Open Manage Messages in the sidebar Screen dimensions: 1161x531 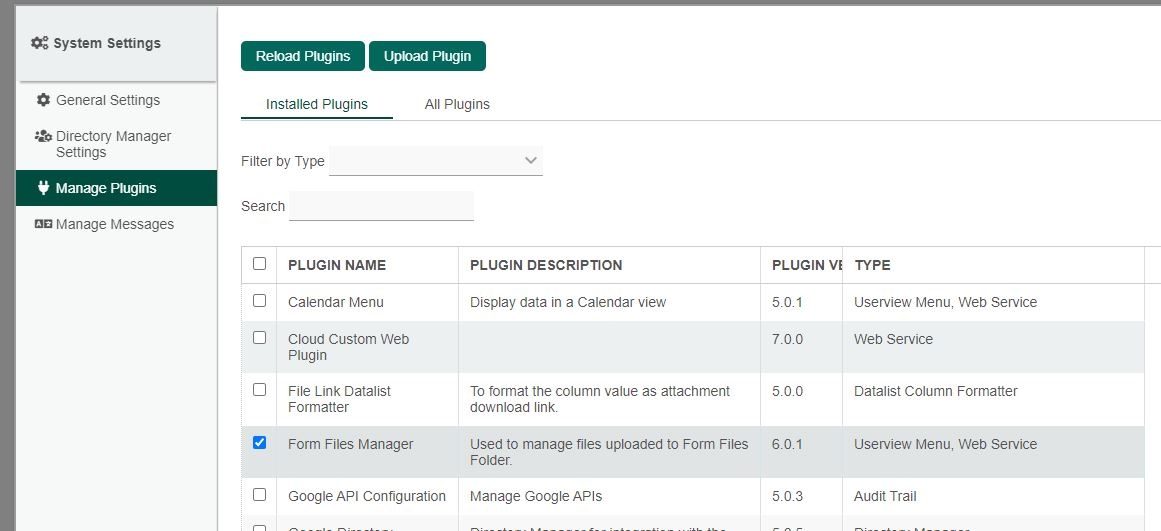(114, 224)
